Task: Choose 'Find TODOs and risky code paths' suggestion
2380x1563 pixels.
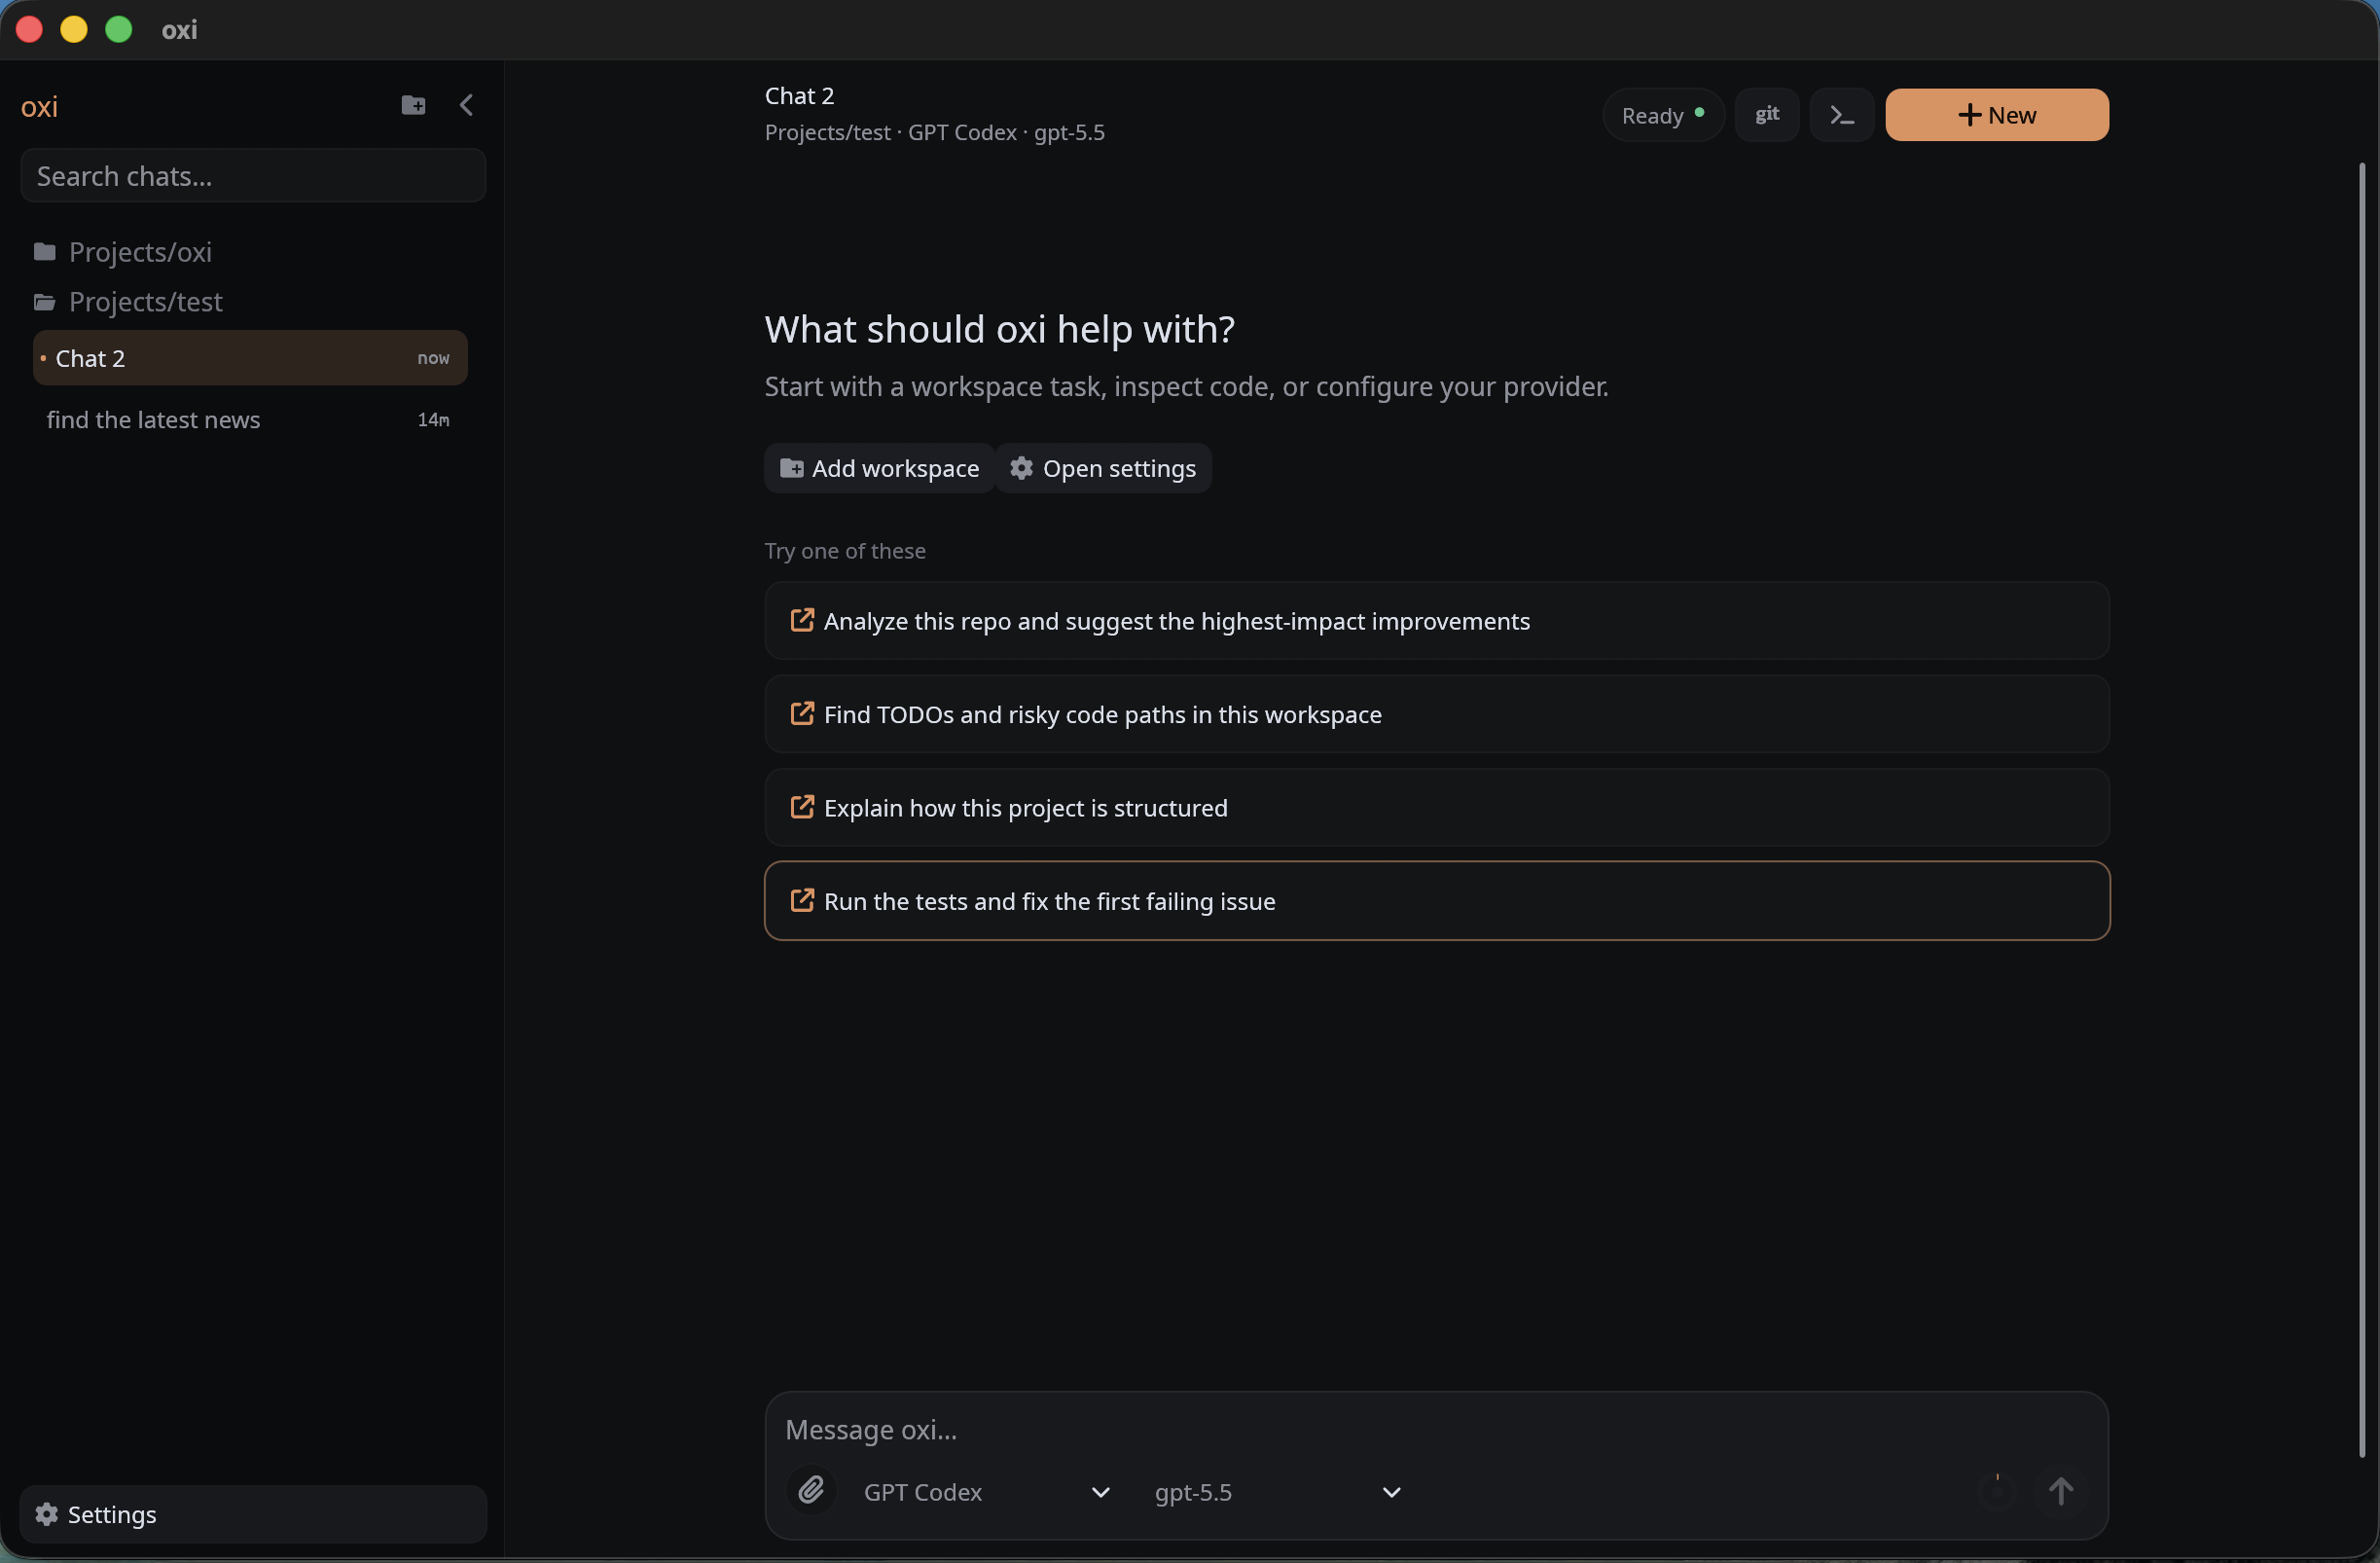Action: coord(1436,713)
